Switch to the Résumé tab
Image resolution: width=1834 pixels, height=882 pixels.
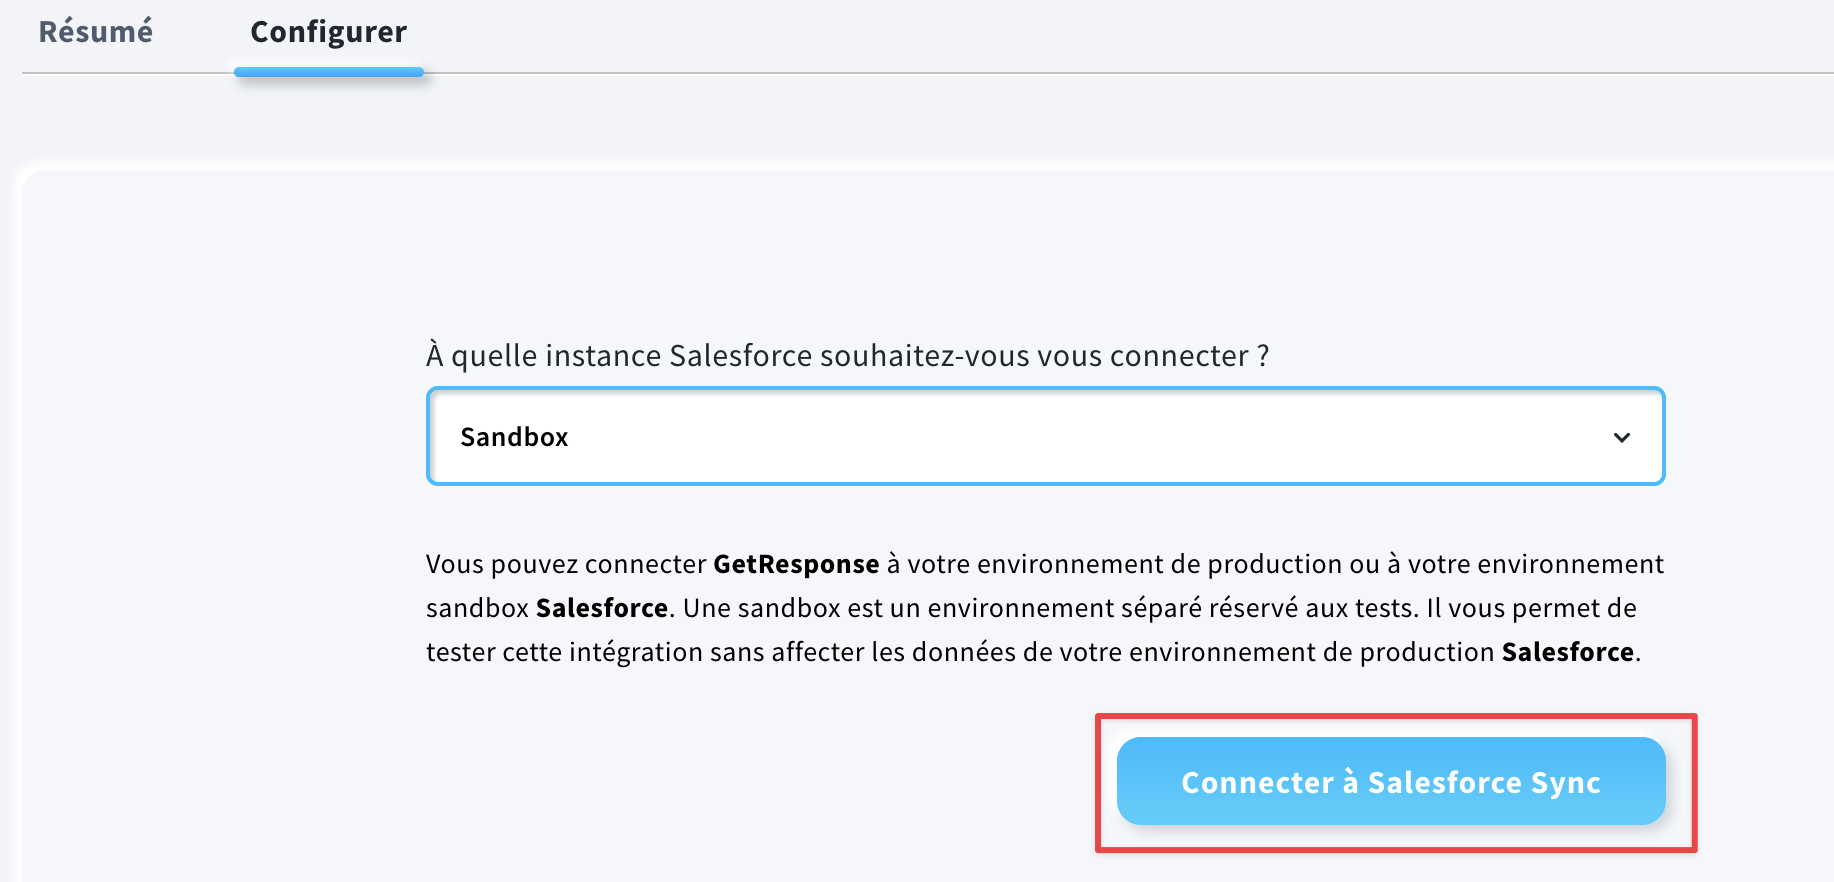pyautogui.click(x=96, y=32)
